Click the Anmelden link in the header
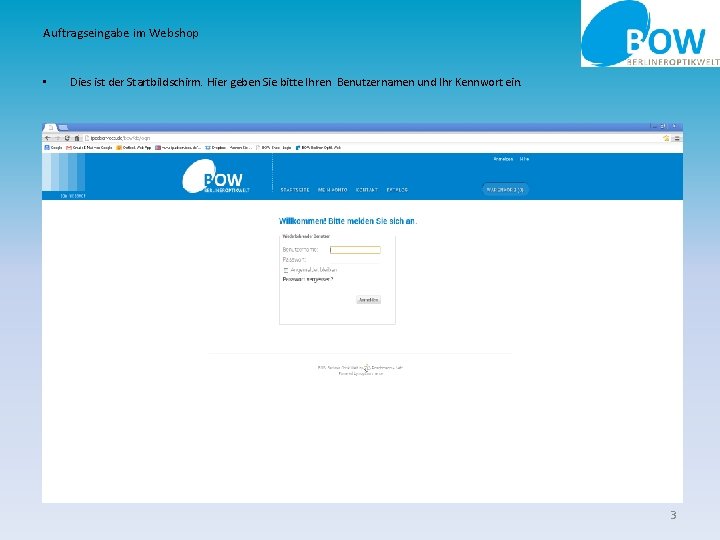Screen dimensions: 720x540 click(x=503, y=159)
